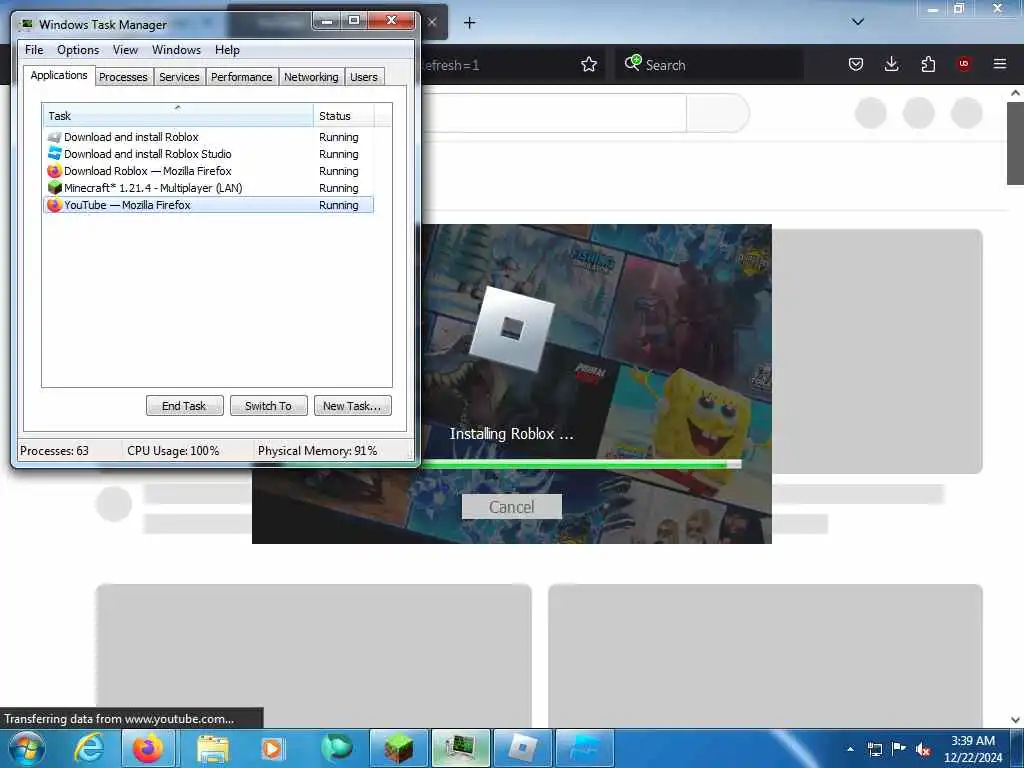Screen dimensions: 1024x768
Task: Open the View menu in Task Manager
Action: click(x=125, y=50)
